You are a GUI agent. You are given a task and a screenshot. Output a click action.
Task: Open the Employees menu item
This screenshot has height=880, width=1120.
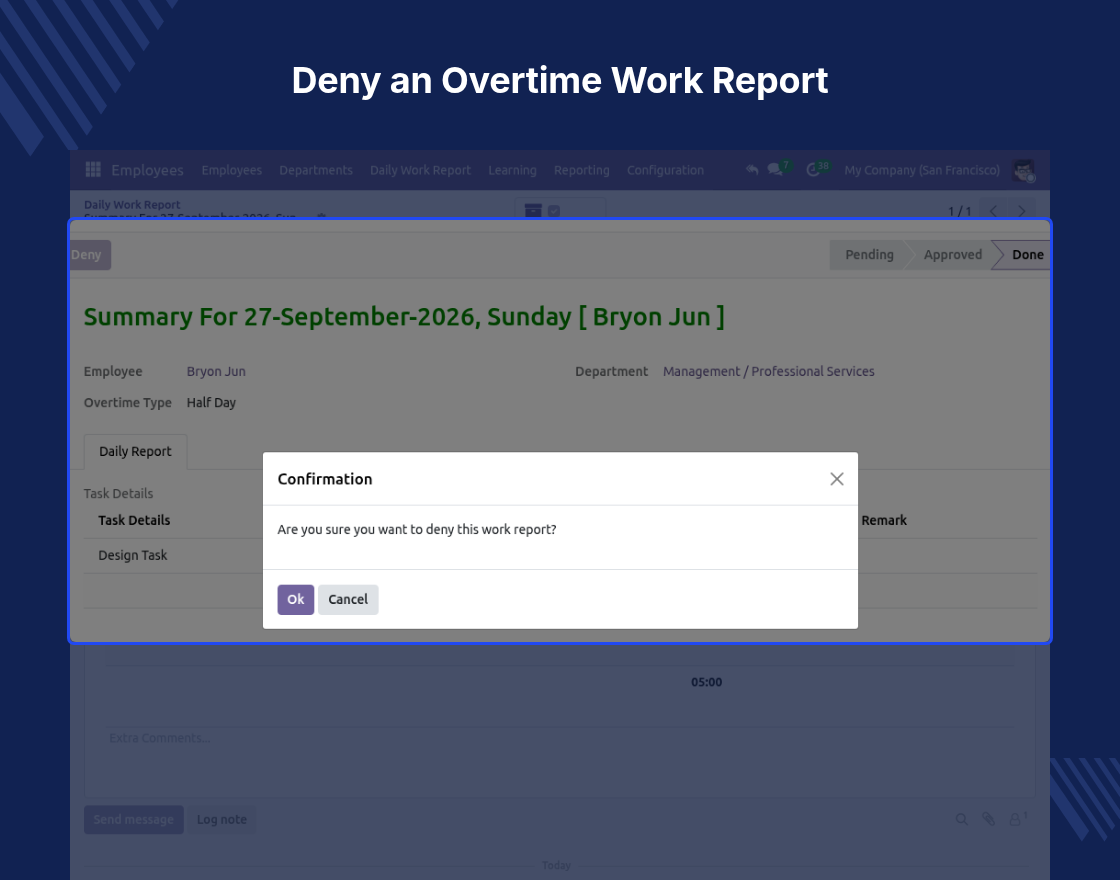[231, 170]
